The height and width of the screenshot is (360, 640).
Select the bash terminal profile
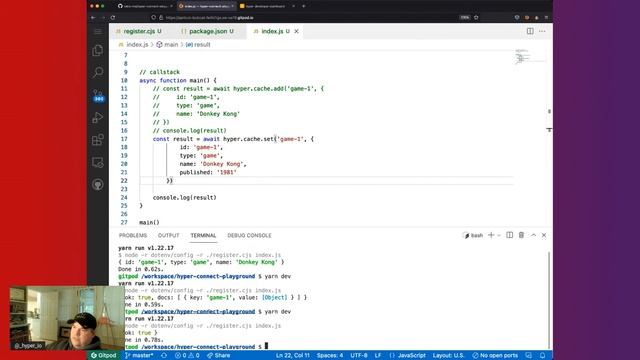[473, 235]
